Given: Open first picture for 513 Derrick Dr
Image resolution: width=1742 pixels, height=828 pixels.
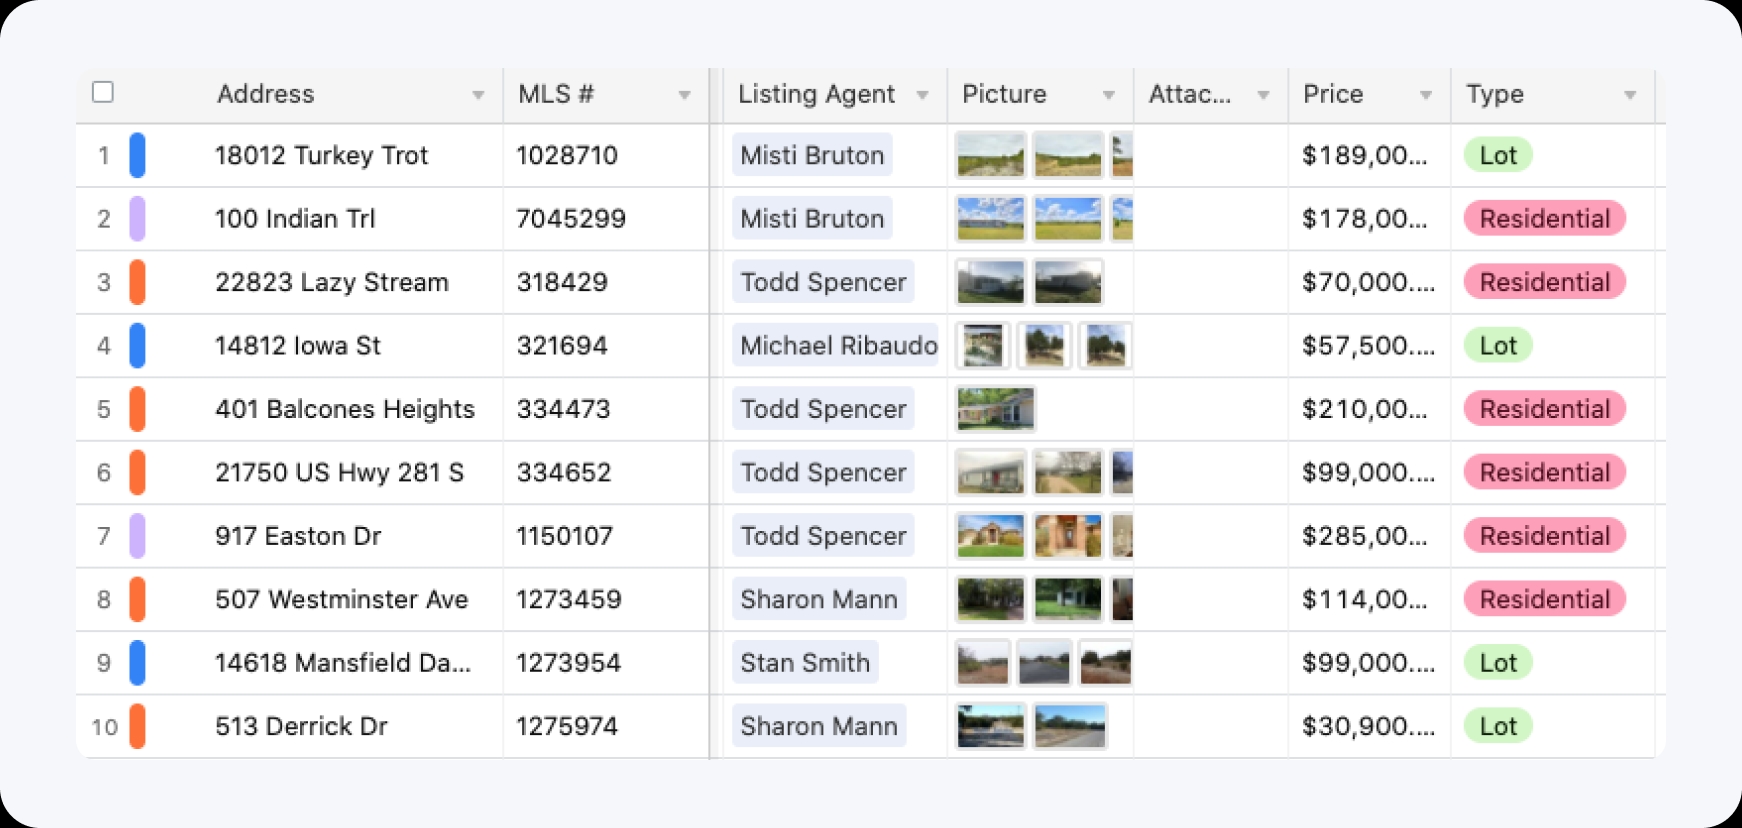Looking at the screenshot, I should click(990, 726).
